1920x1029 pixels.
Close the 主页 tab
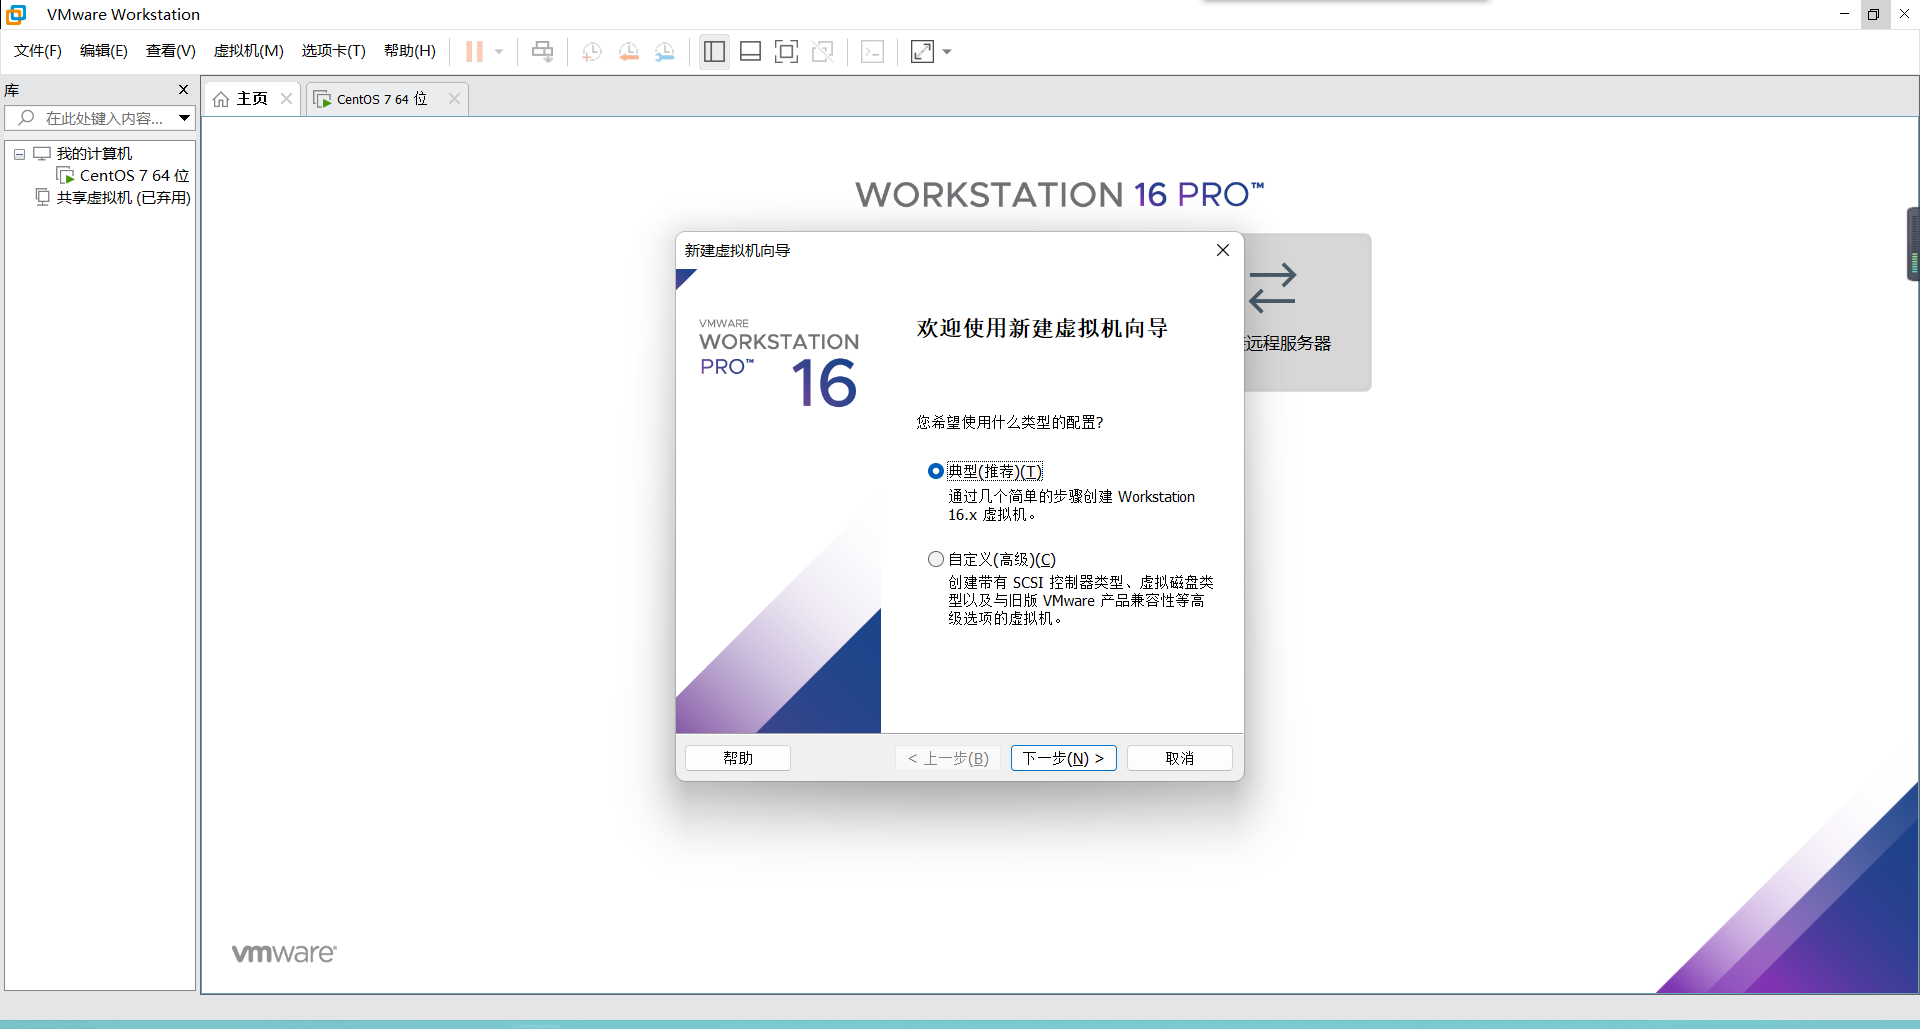tap(287, 99)
